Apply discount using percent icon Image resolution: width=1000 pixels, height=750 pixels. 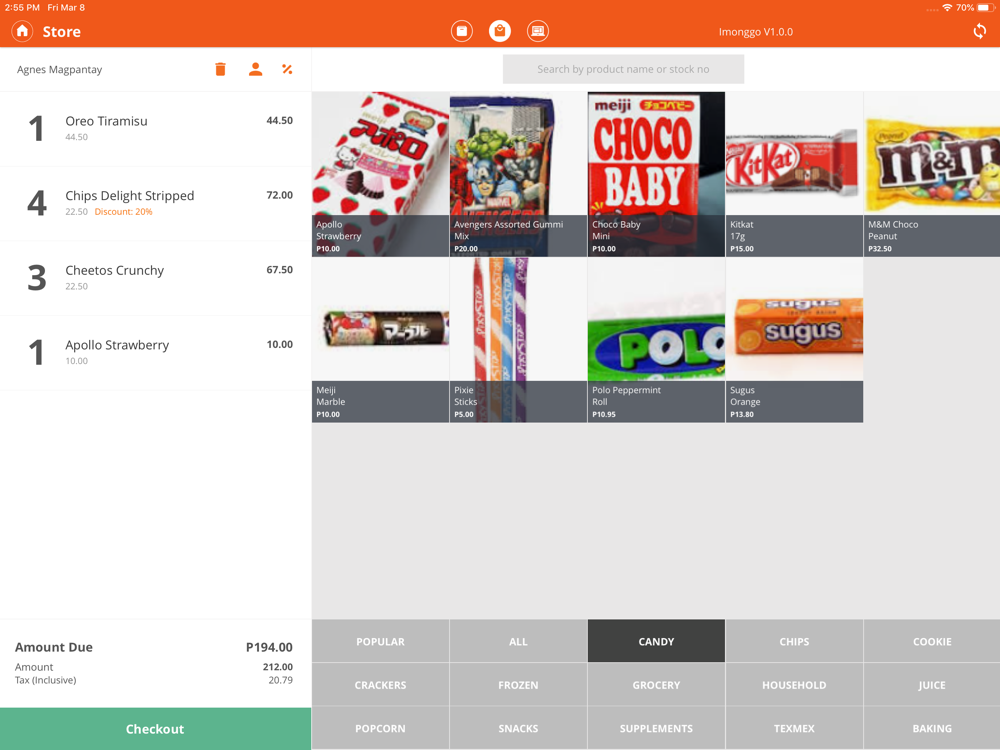[x=287, y=69]
